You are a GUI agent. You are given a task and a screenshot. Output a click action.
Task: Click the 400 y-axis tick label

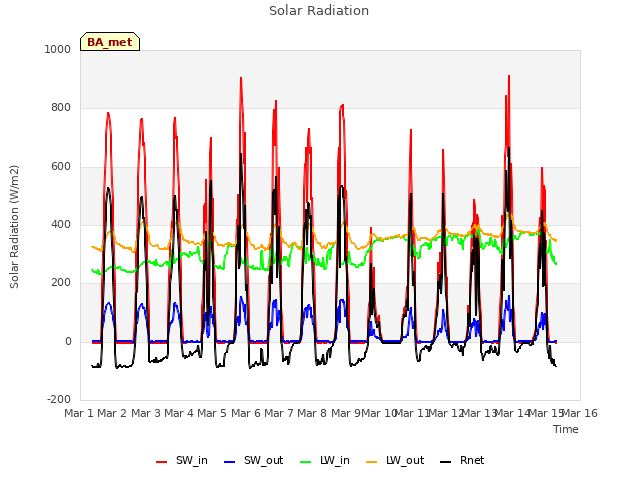61,224
